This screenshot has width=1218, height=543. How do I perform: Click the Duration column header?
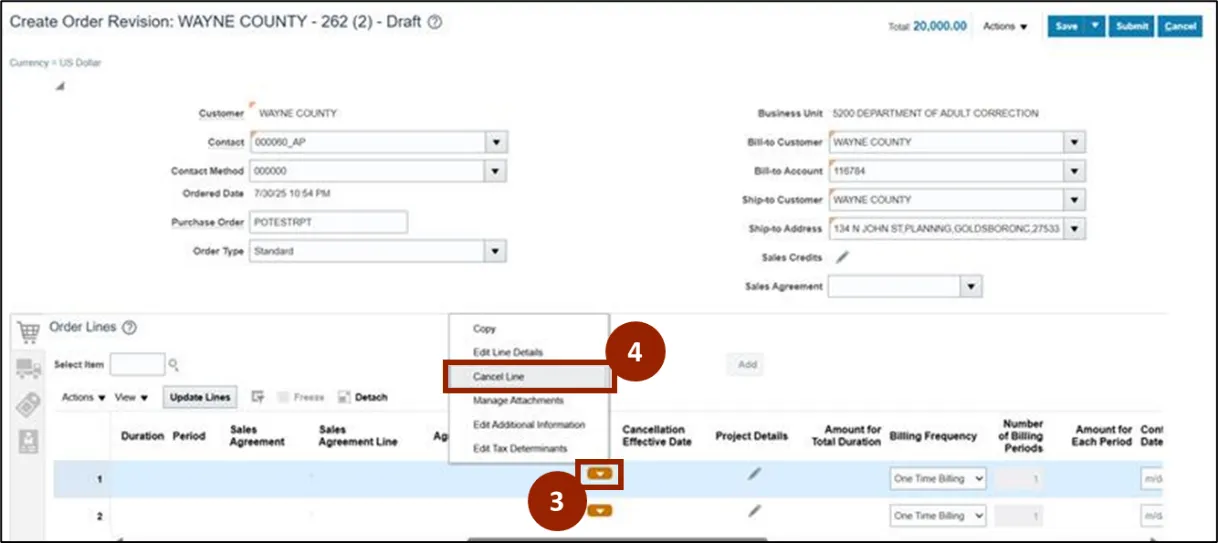(142, 436)
